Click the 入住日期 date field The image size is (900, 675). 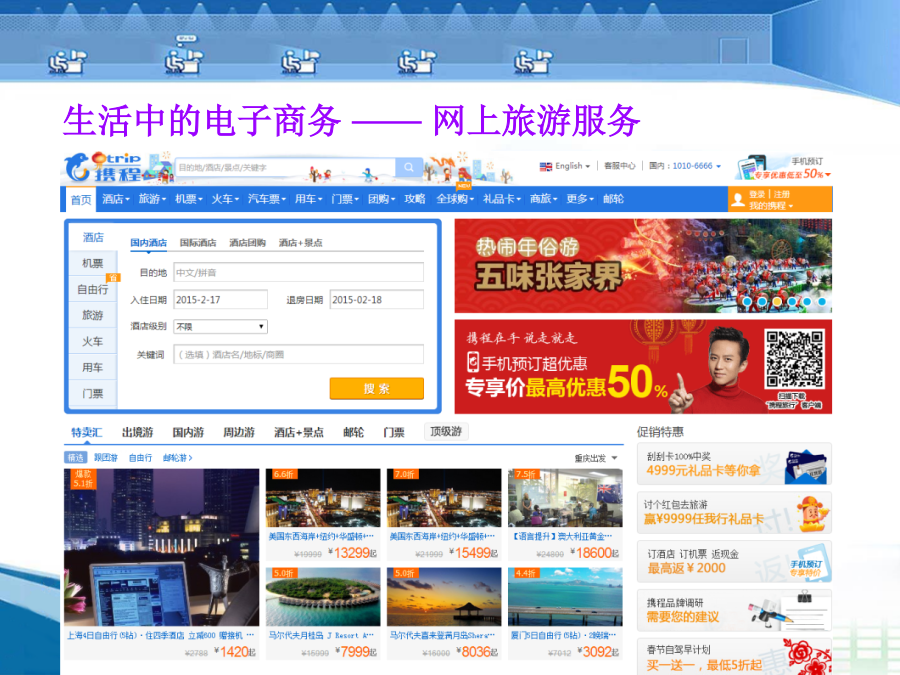click(220, 300)
